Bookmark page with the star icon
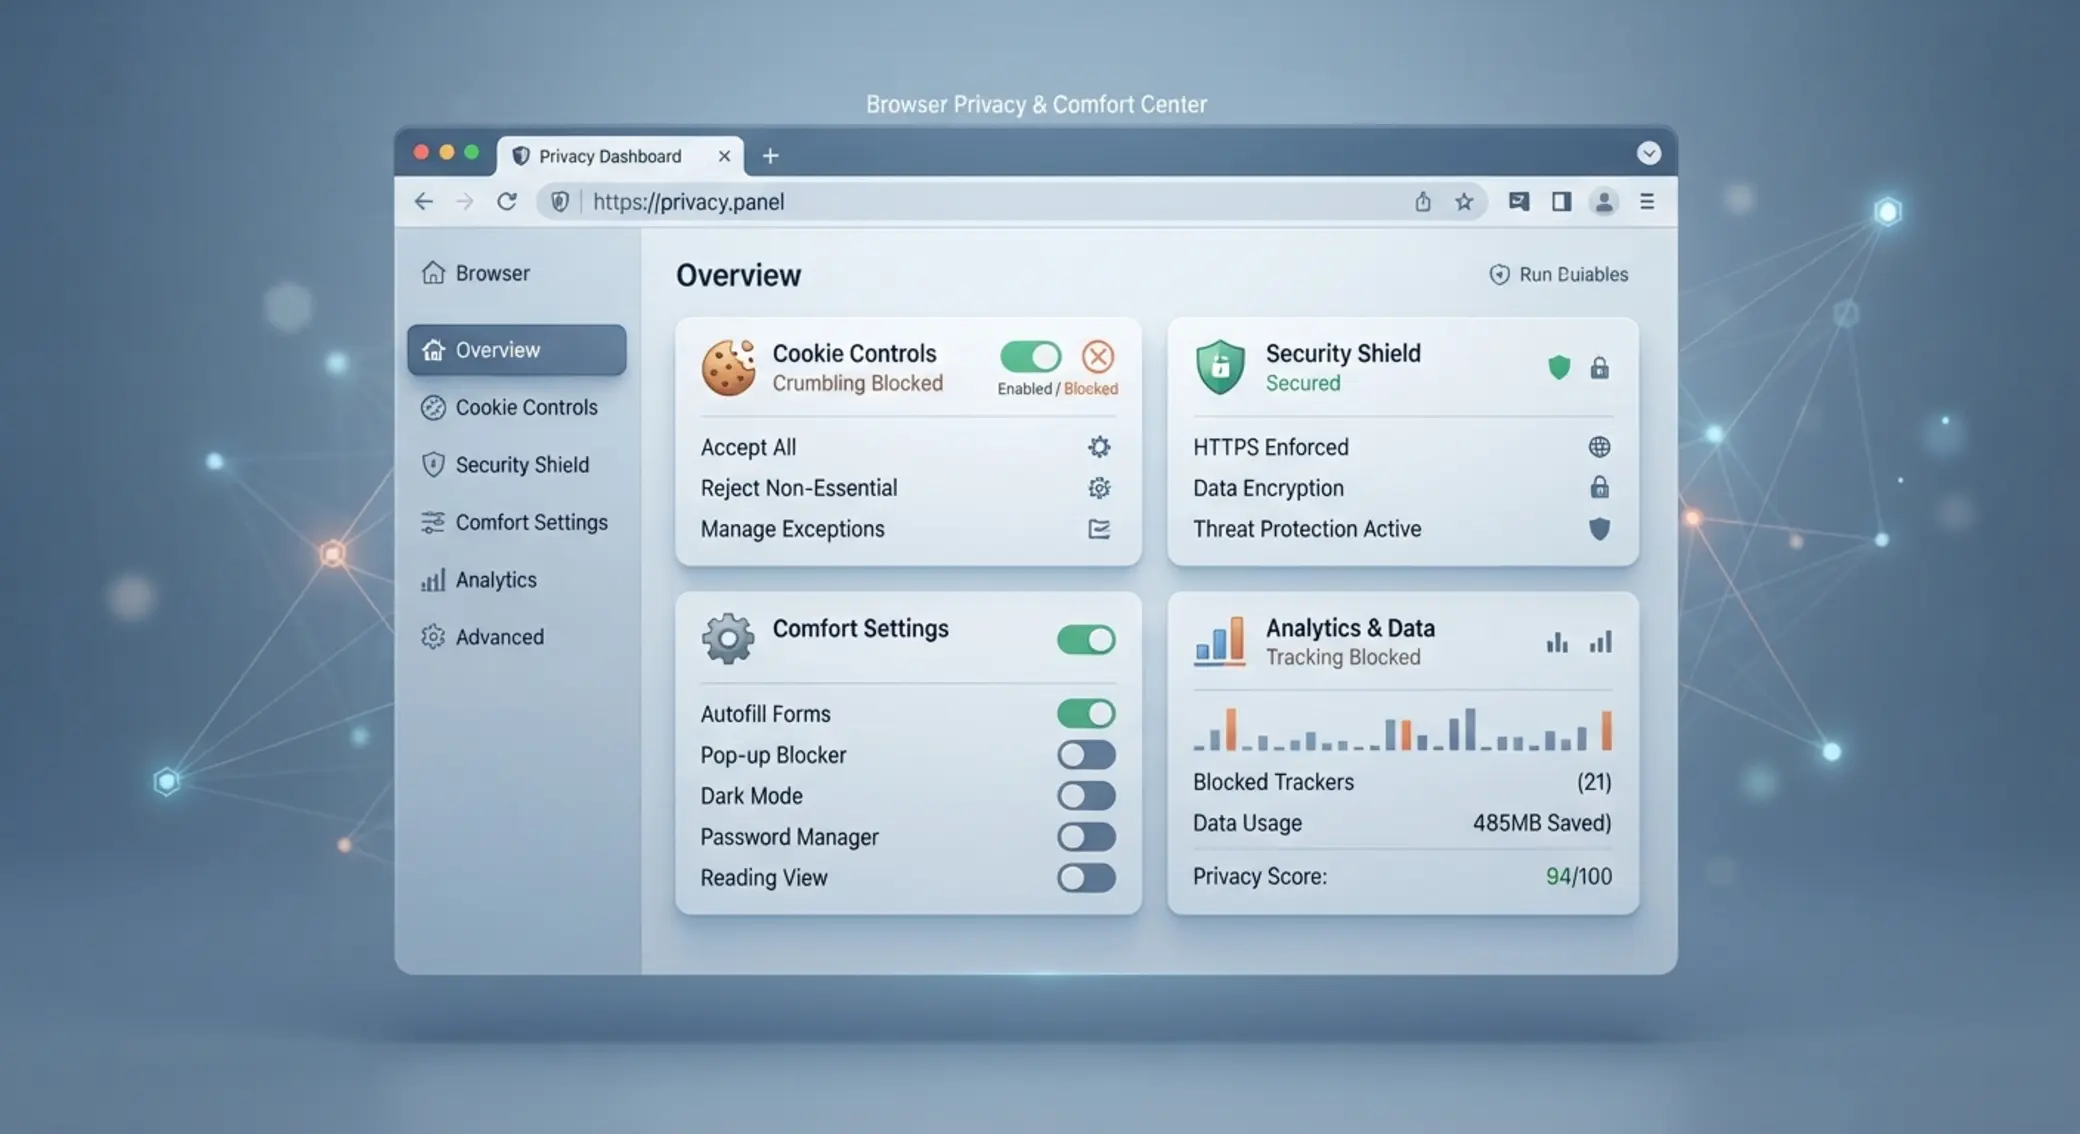The height and width of the screenshot is (1134, 2080). coord(1464,202)
